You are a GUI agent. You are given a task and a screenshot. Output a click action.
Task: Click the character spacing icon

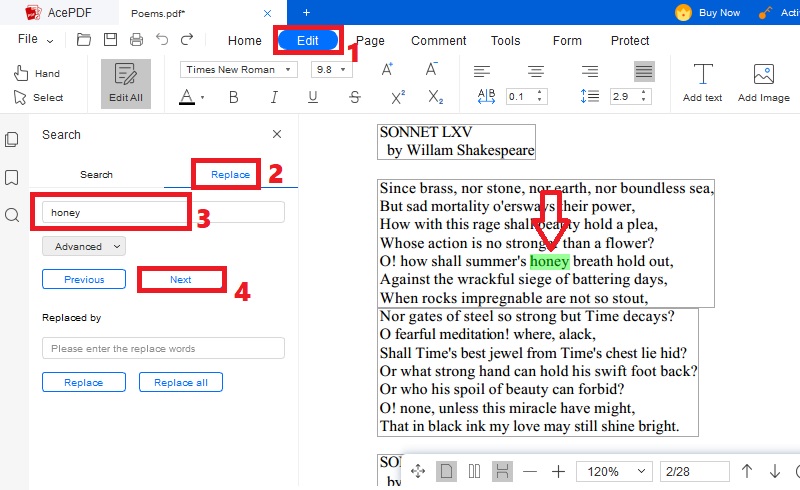click(x=486, y=96)
